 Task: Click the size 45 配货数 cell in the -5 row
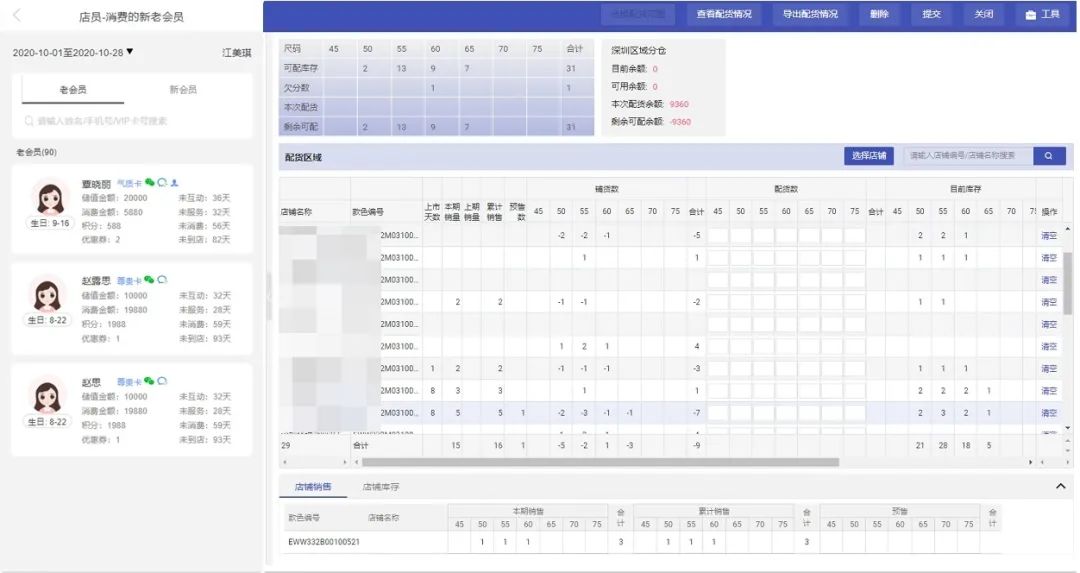[x=718, y=236]
